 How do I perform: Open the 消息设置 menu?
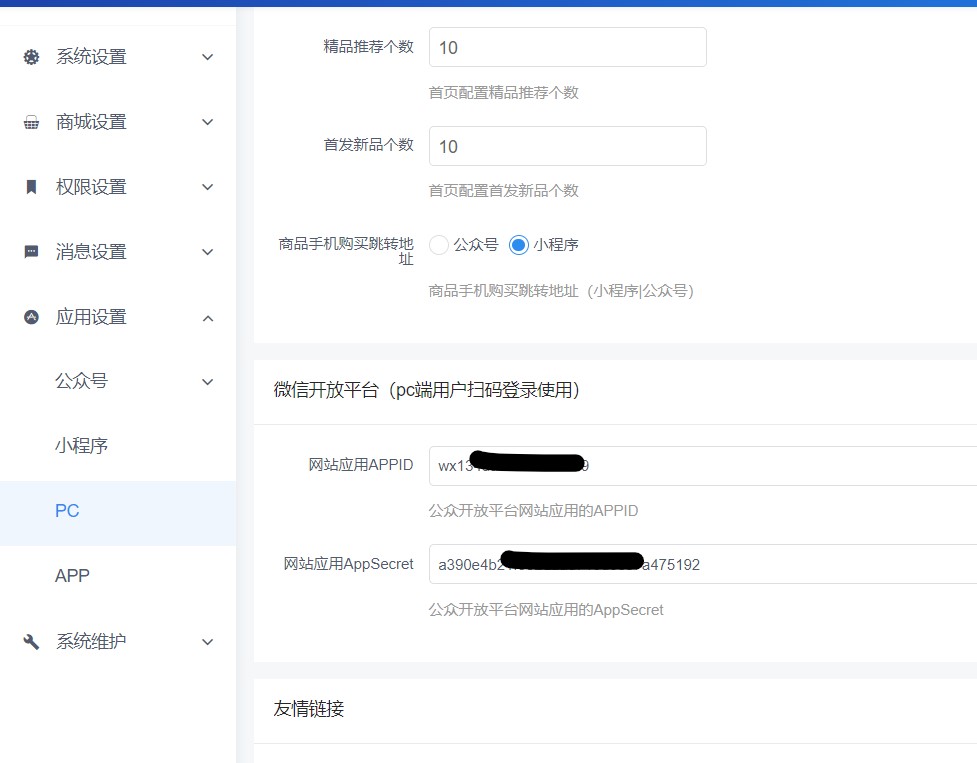(118, 252)
